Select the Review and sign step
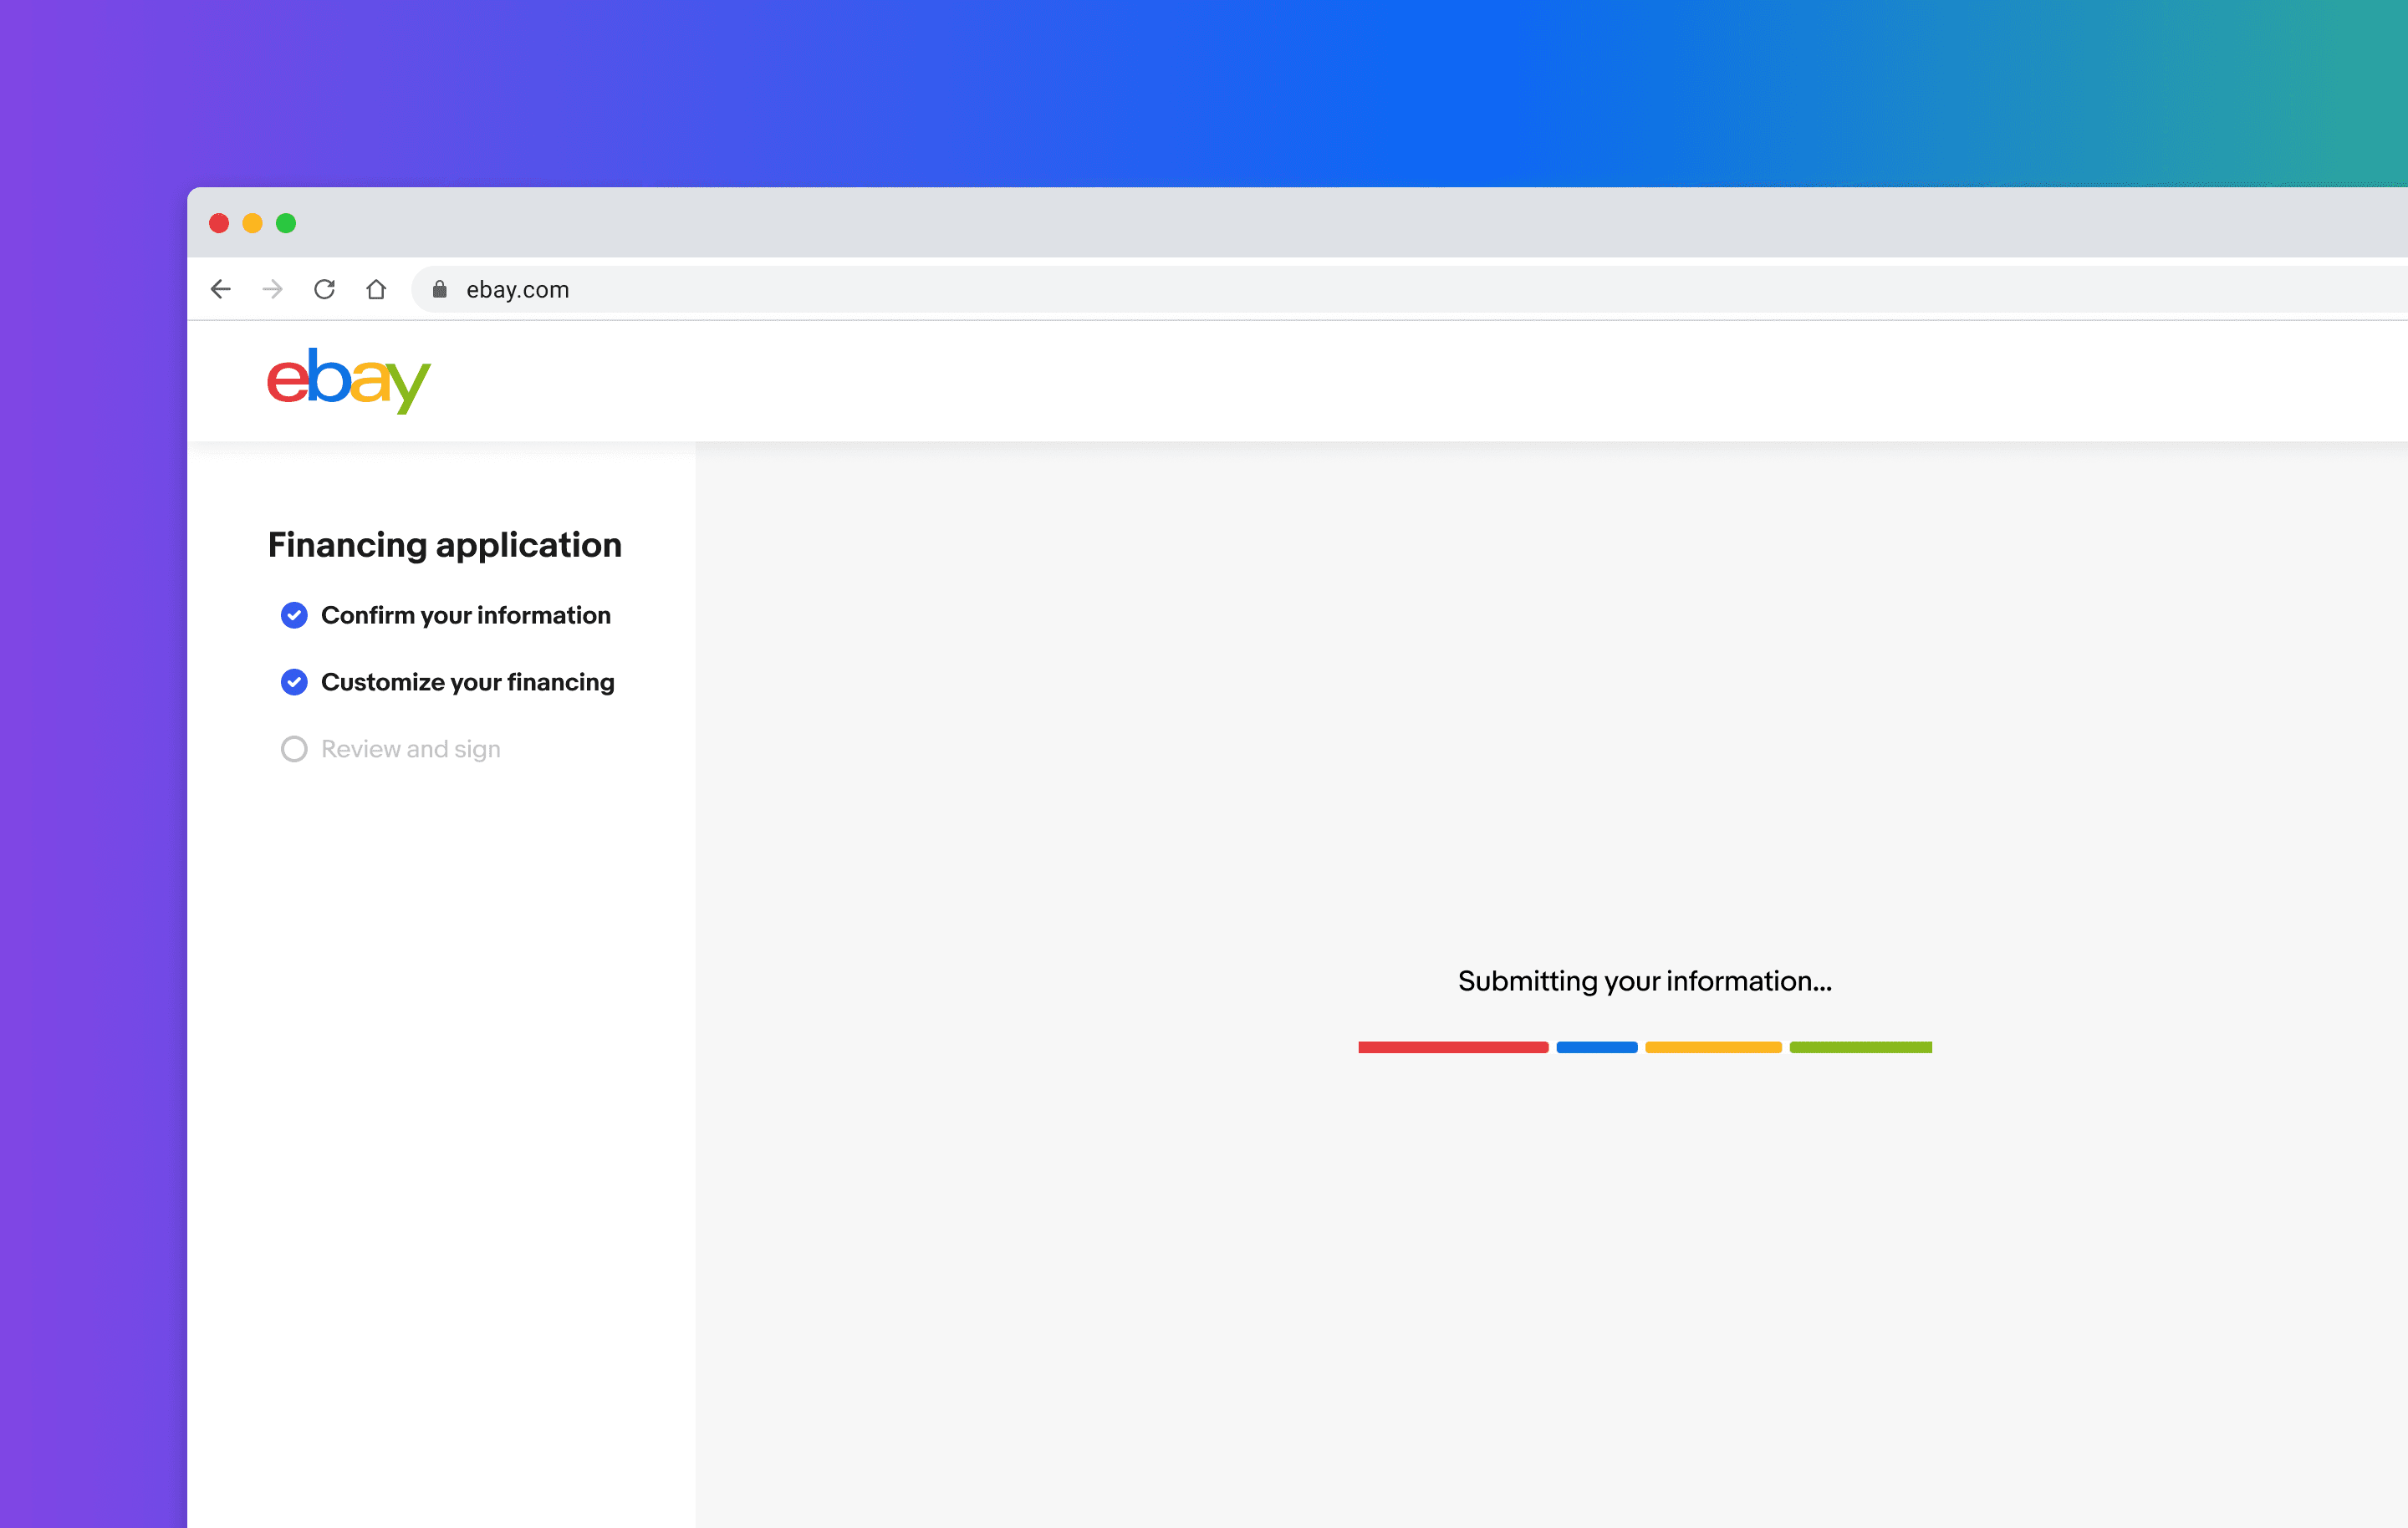2408x1528 pixels. [x=411, y=749]
